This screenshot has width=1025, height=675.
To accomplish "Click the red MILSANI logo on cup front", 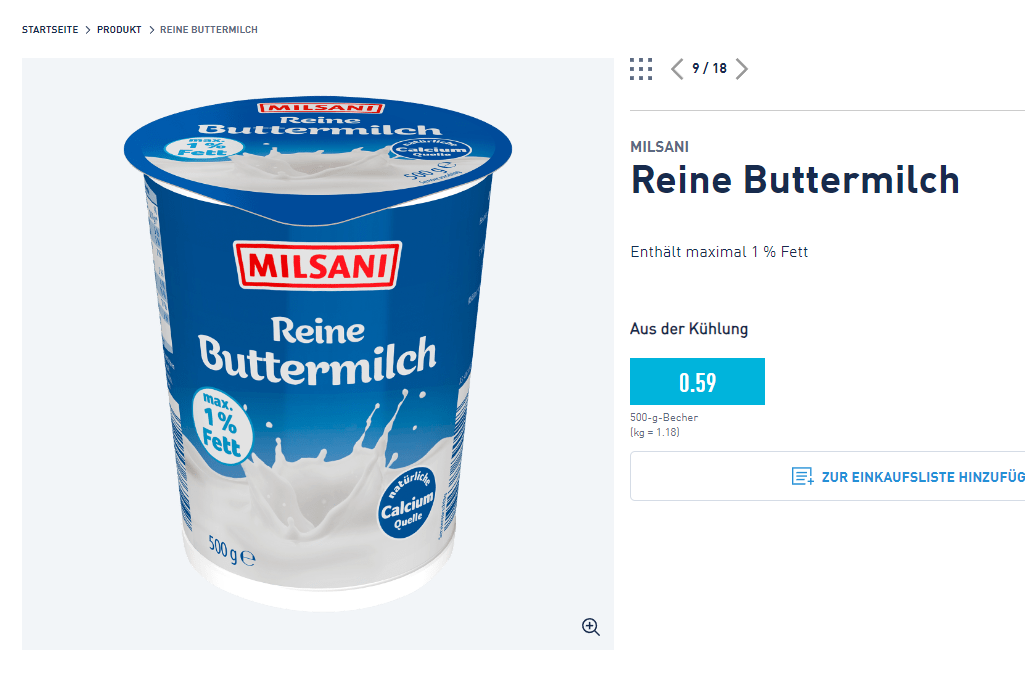I will (317, 265).
